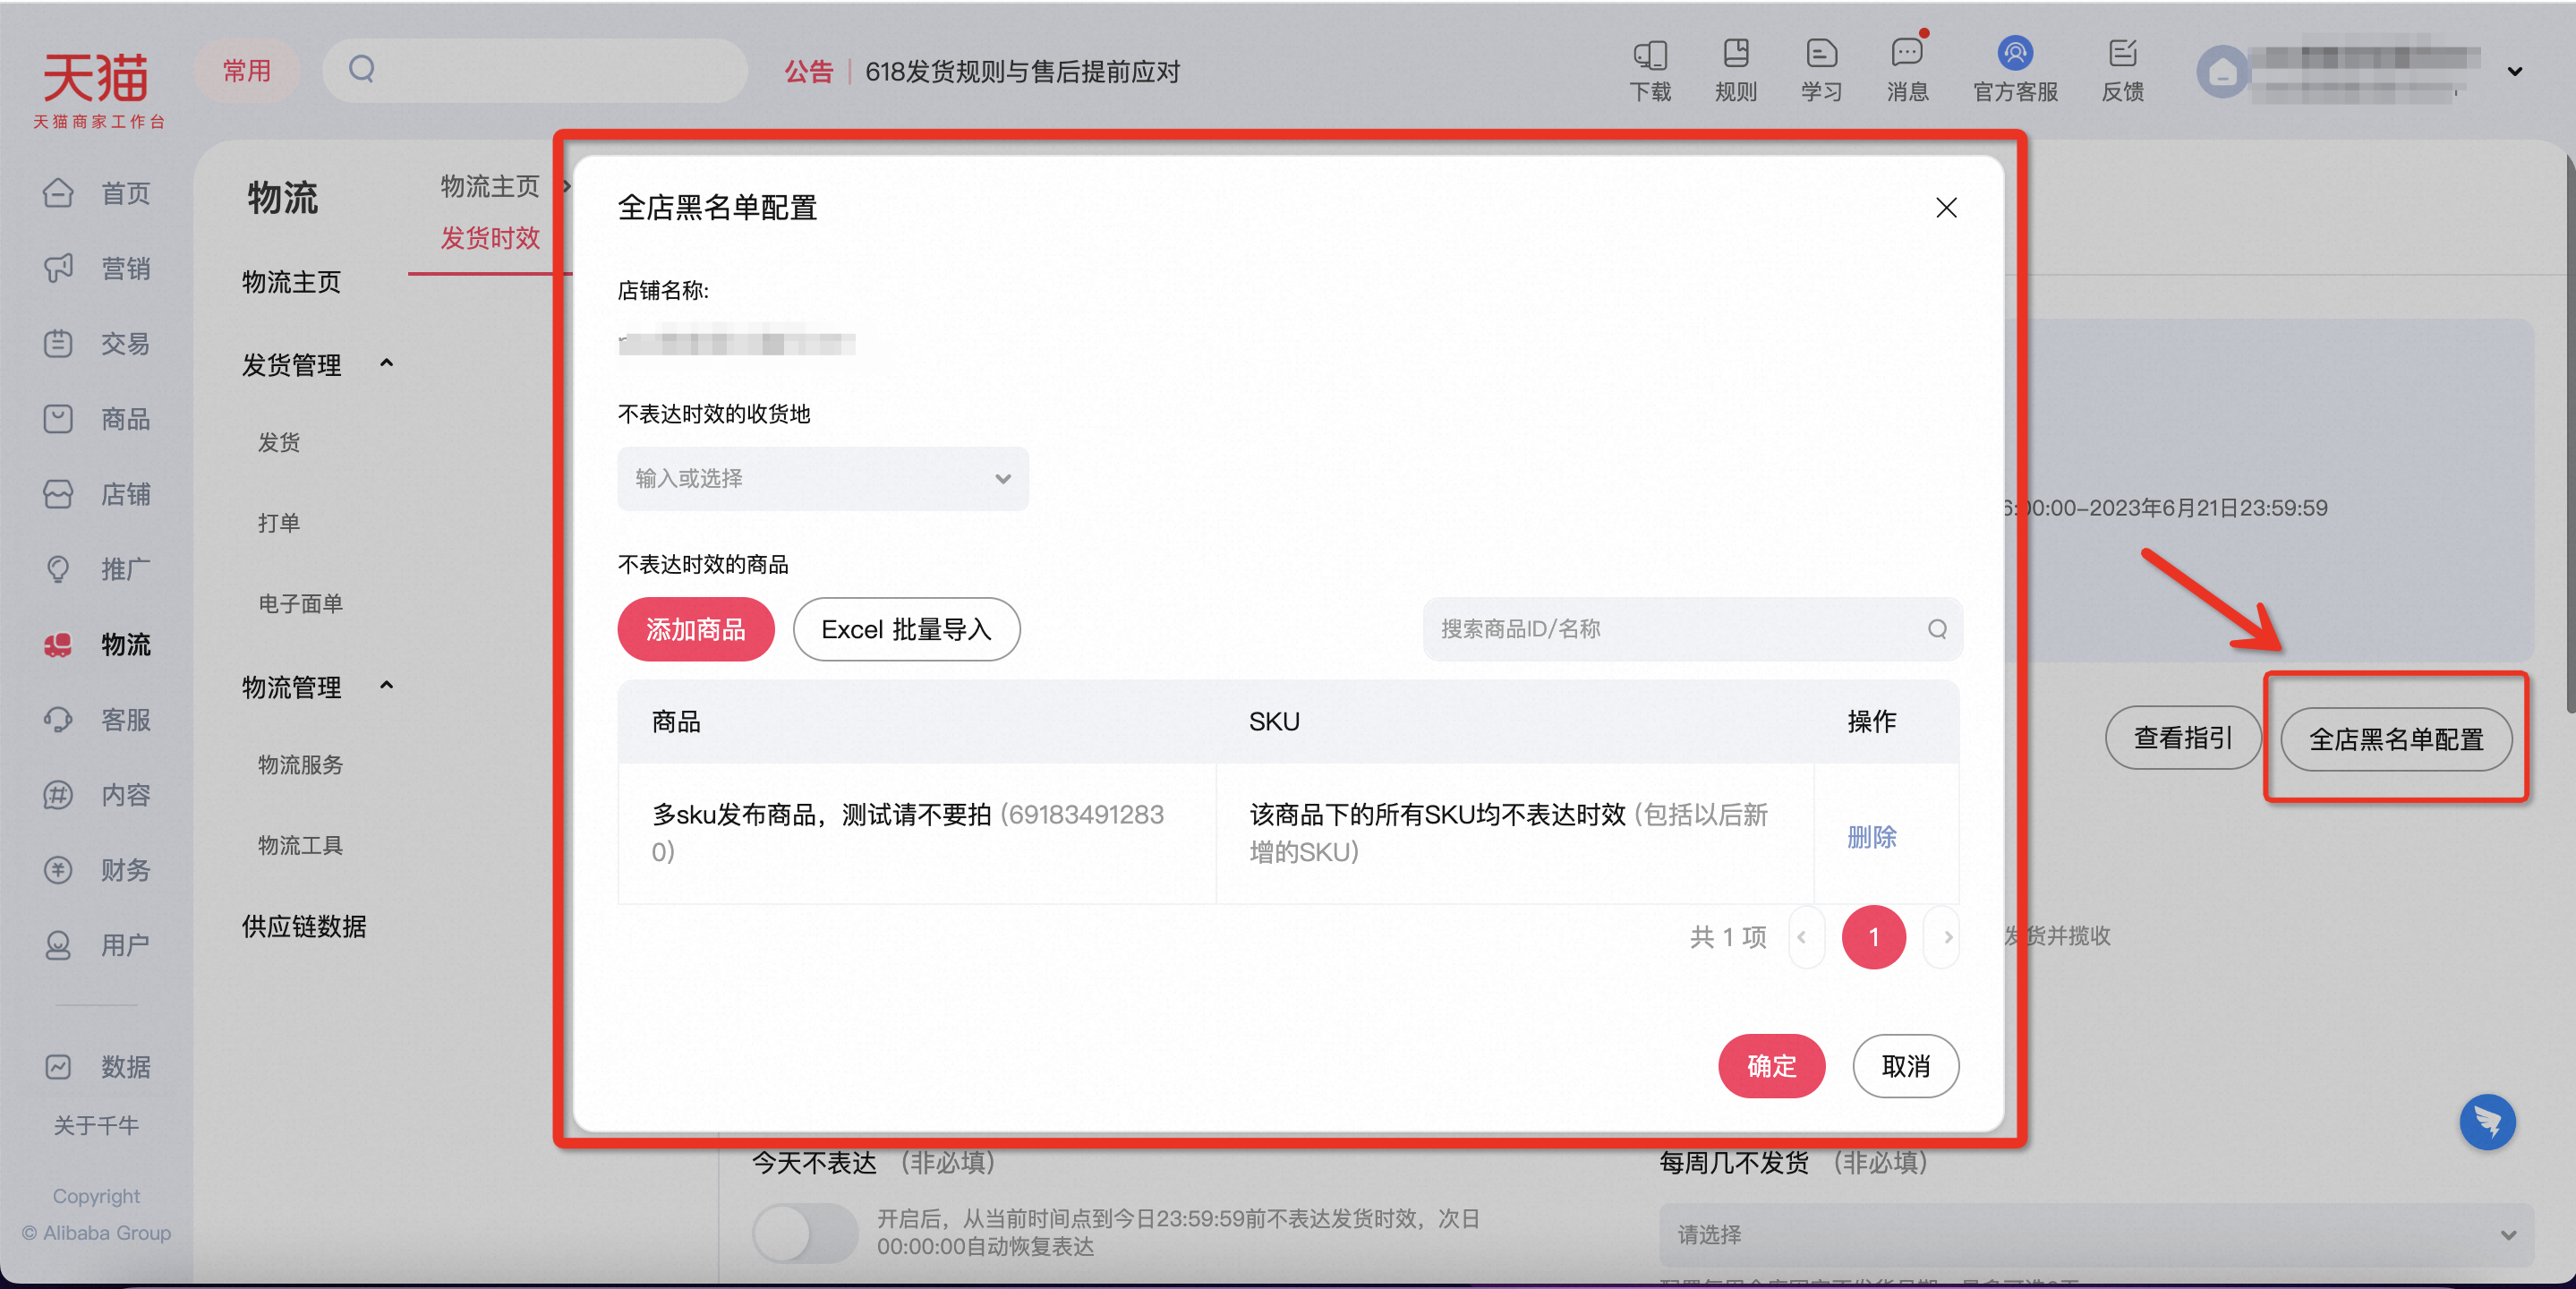
Task: Confirm with the 确定 button
Action: [x=1771, y=1066]
